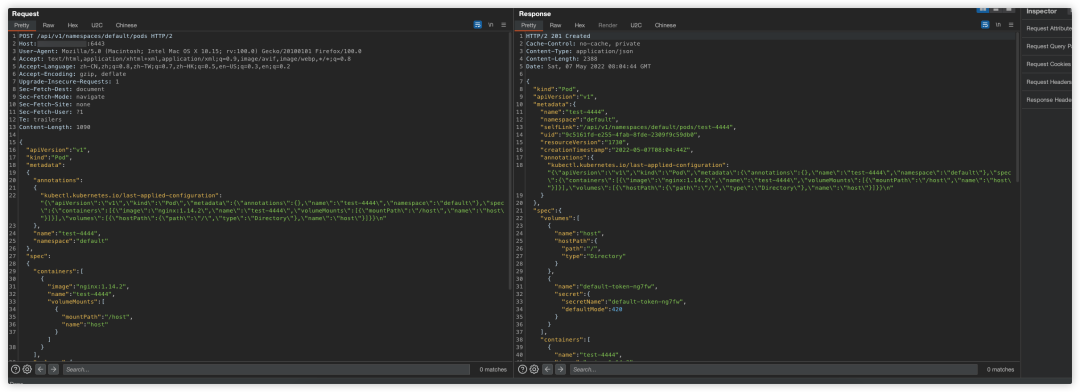The width and height of the screenshot is (1080, 392).
Task: Click the Request panel search field
Action: [x=266, y=370]
